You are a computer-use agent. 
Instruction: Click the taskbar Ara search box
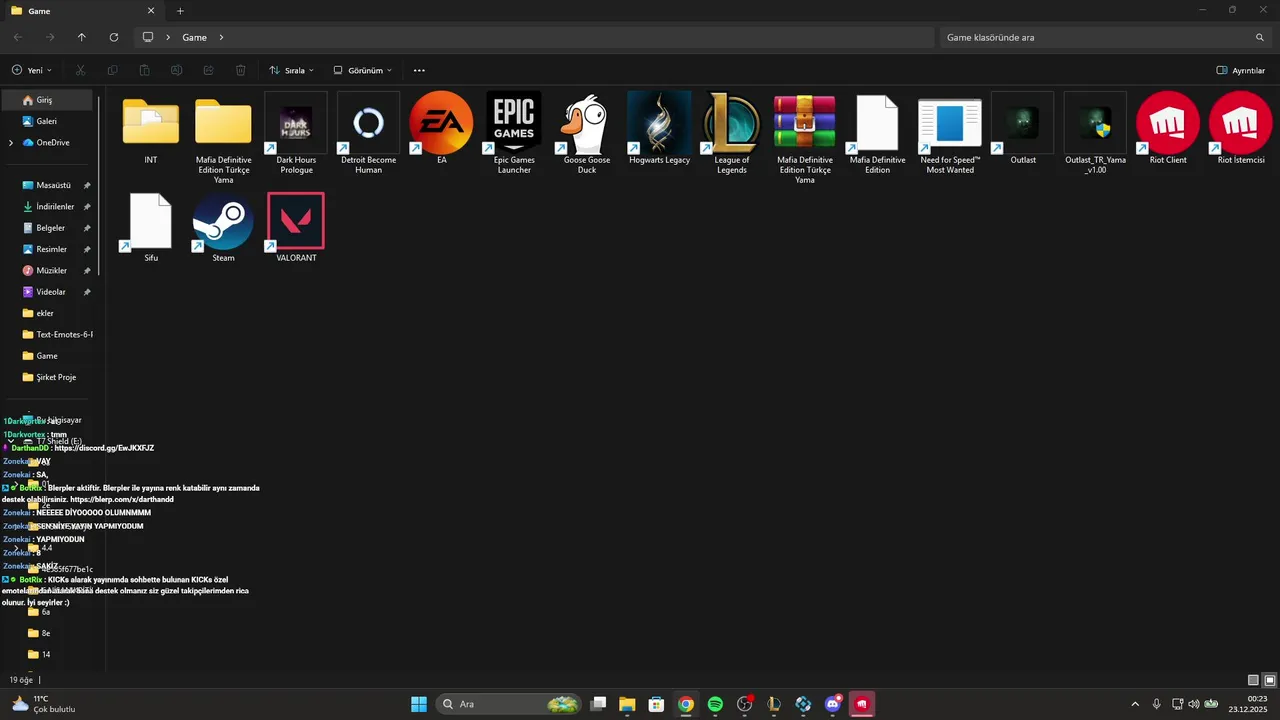click(510, 704)
